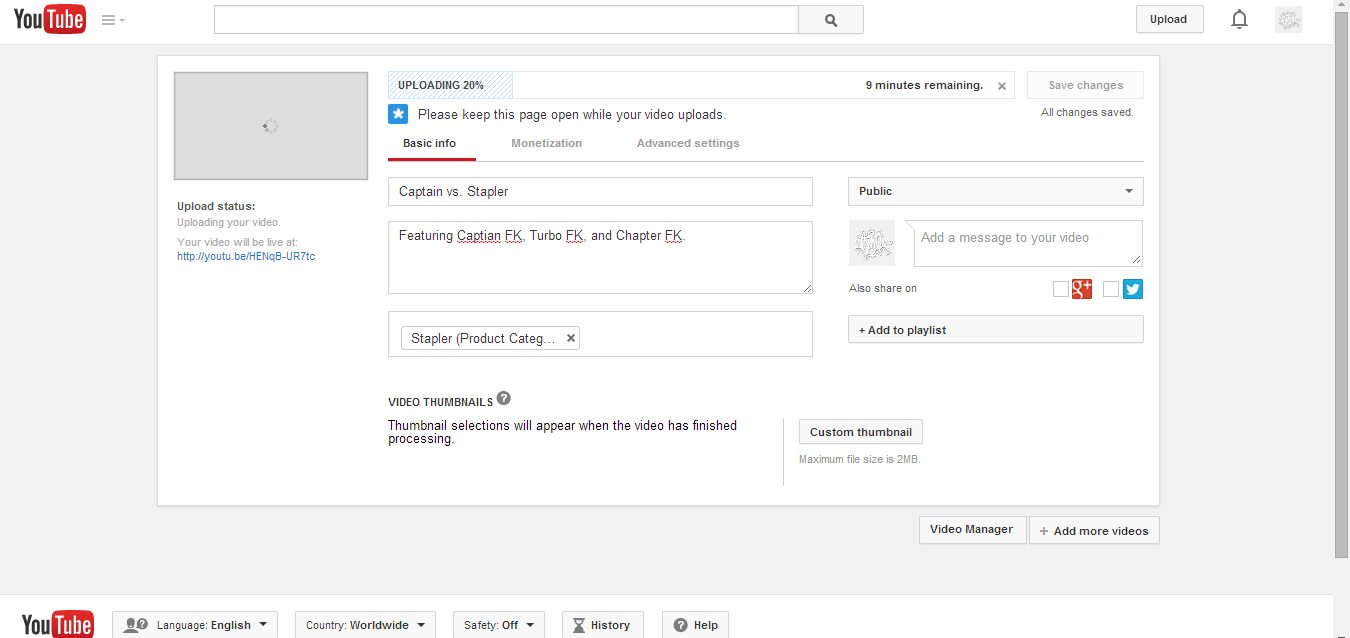Open the youtu.be video link
The height and width of the screenshot is (638, 1350).
click(246, 256)
